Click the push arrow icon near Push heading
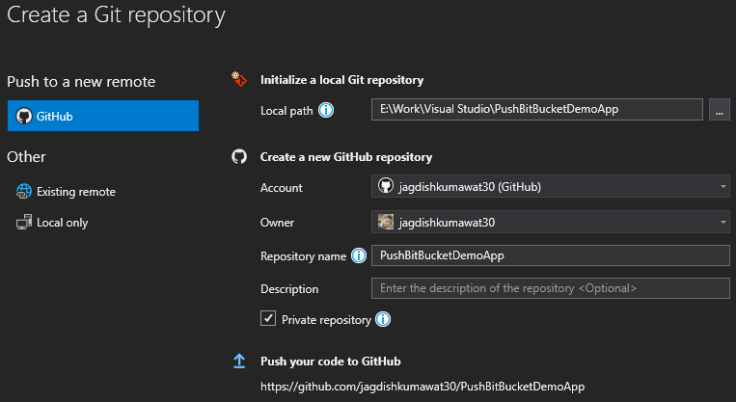 (239, 361)
